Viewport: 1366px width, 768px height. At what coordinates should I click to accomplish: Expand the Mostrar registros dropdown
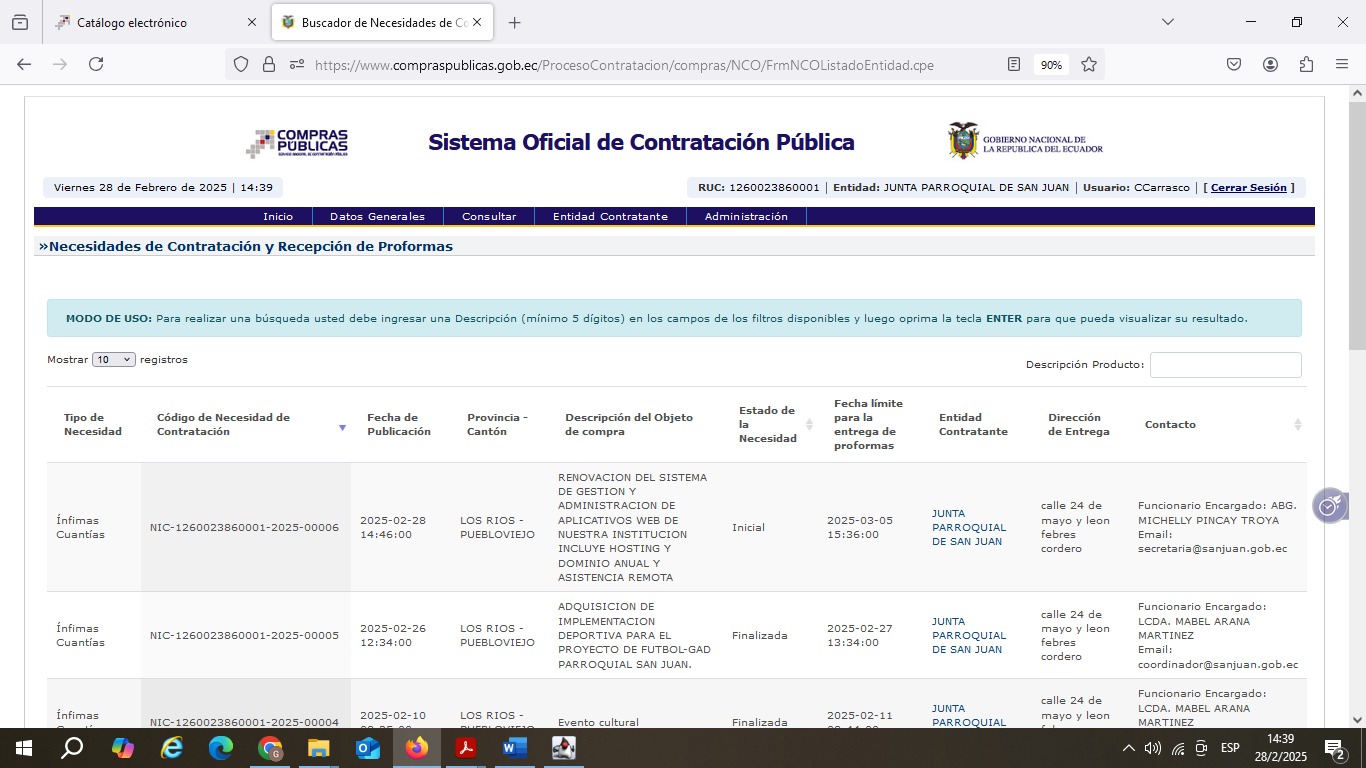point(113,360)
